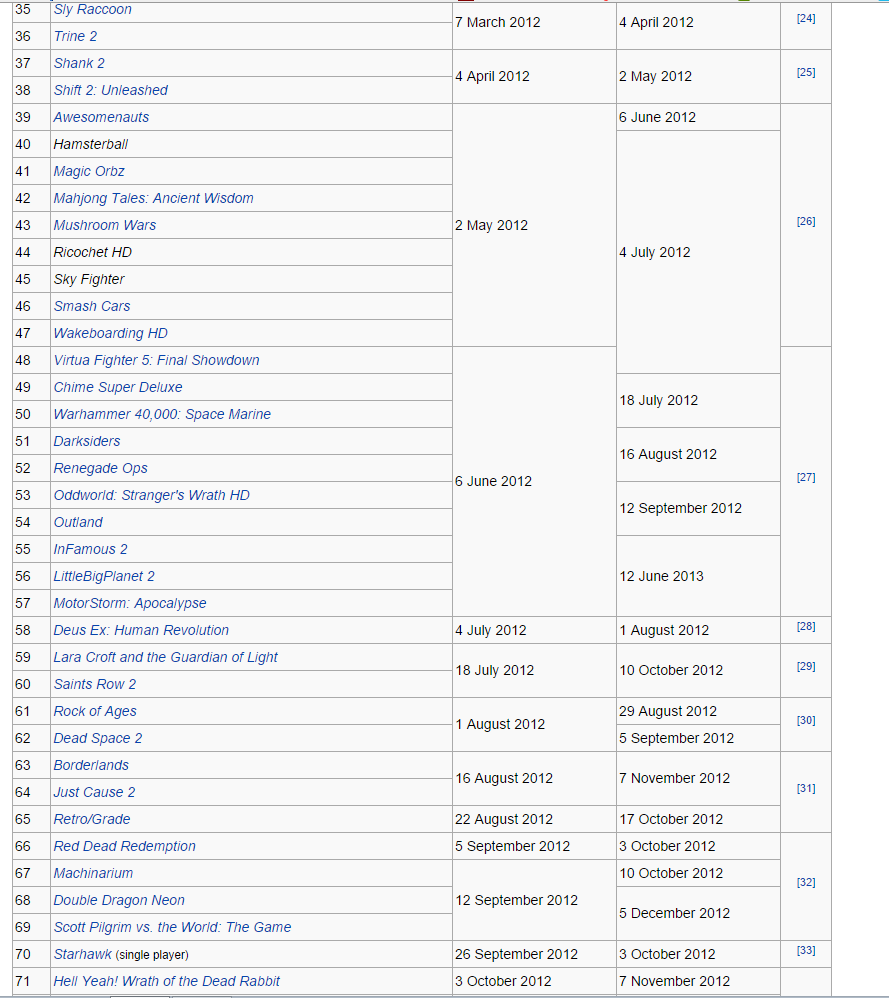This screenshot has height=998, width=889.
Task: Click the Darksiders link
Action: (87, 441)
